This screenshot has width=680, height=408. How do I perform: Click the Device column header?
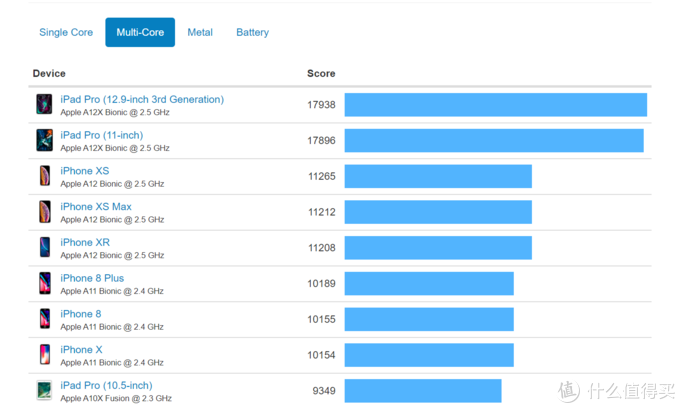[49, 74]
